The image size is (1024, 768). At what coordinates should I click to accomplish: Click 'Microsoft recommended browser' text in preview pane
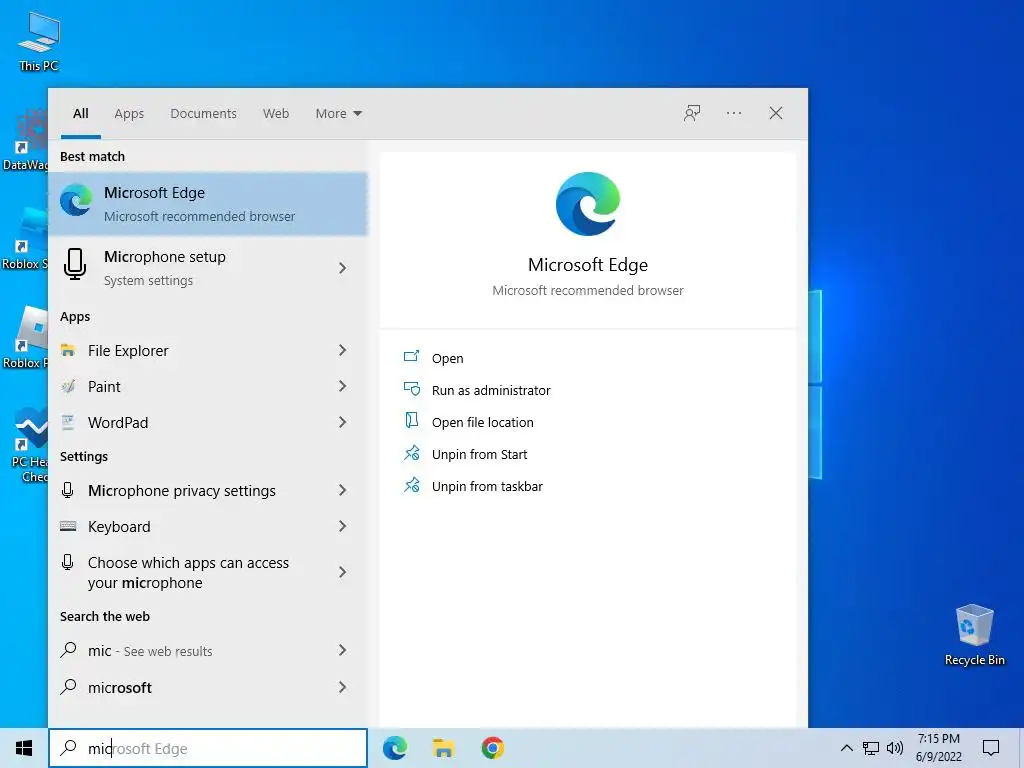coord(588,290)
